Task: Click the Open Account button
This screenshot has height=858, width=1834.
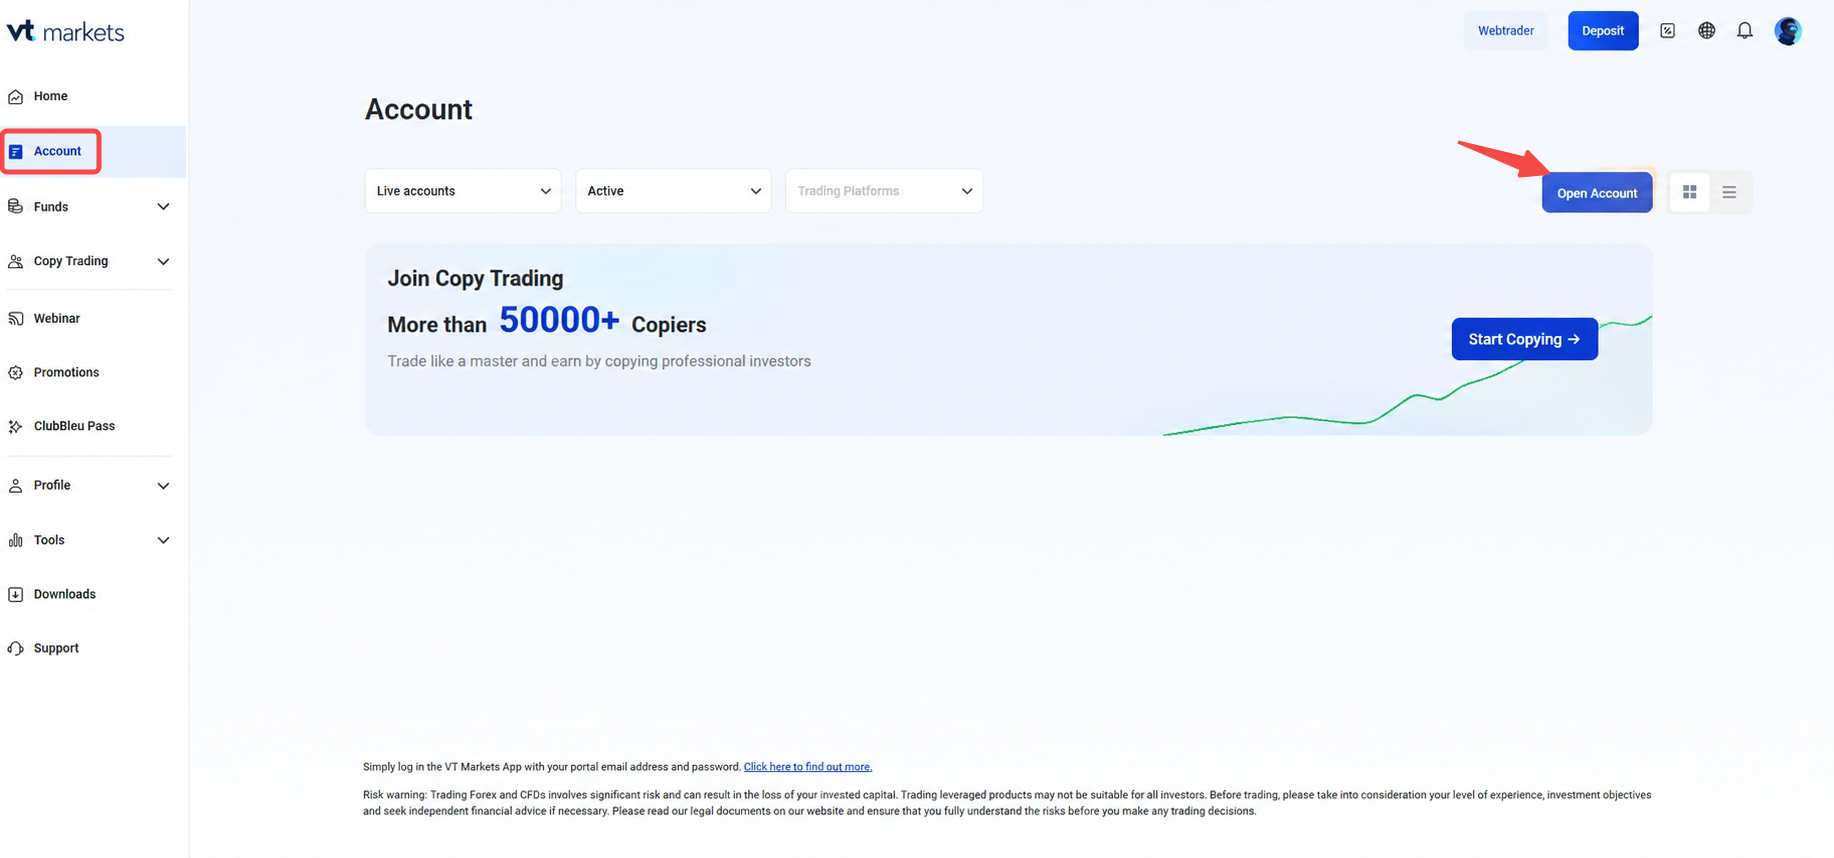Action: point(1597,193)
